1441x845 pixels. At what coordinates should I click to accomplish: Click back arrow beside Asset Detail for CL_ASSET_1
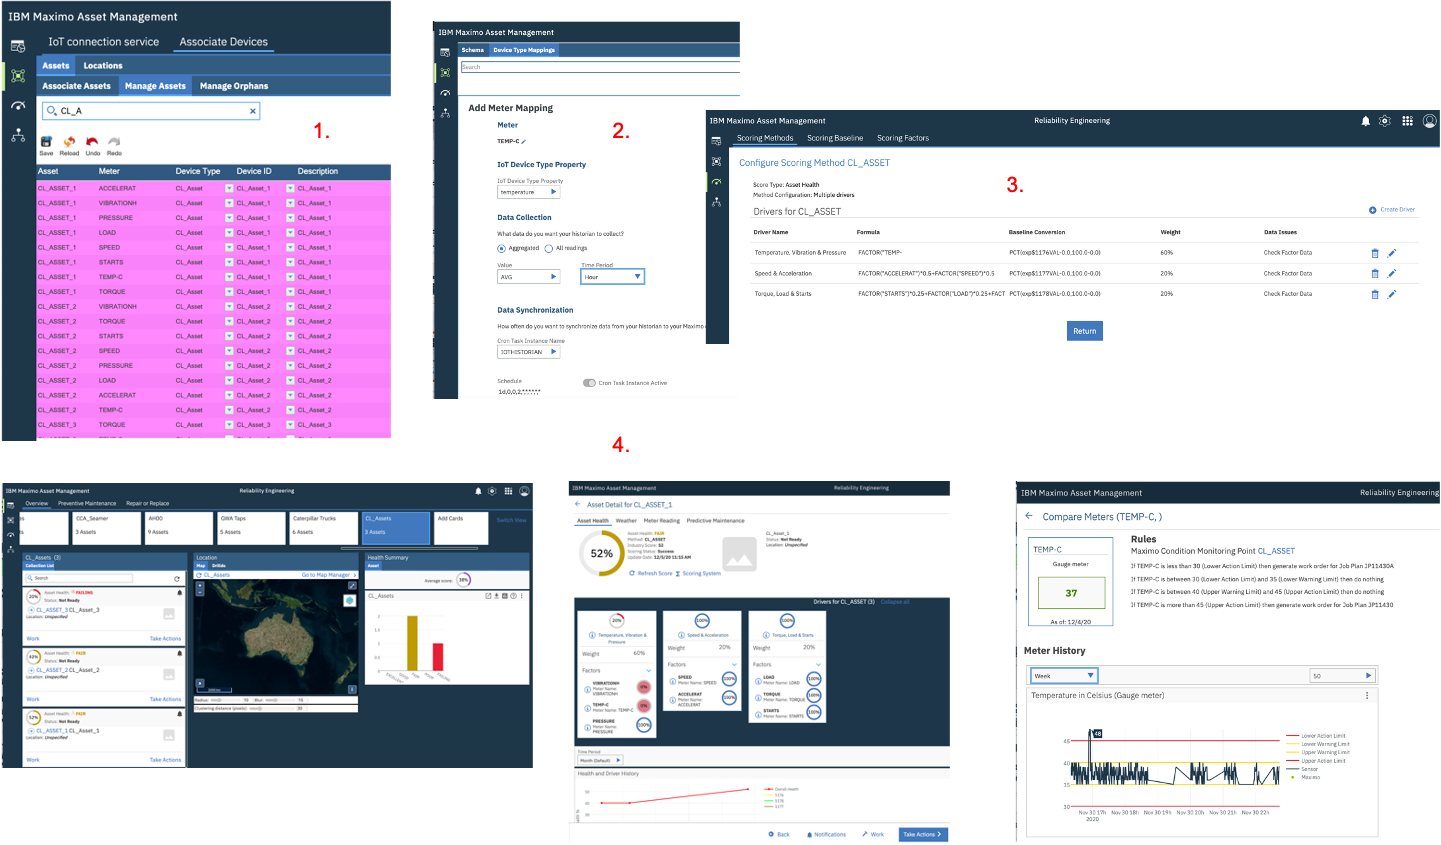coord(577,504)
